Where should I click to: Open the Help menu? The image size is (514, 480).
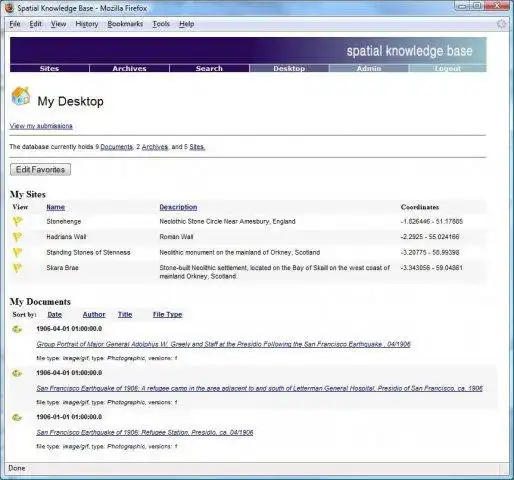click(x=187, y=24)
